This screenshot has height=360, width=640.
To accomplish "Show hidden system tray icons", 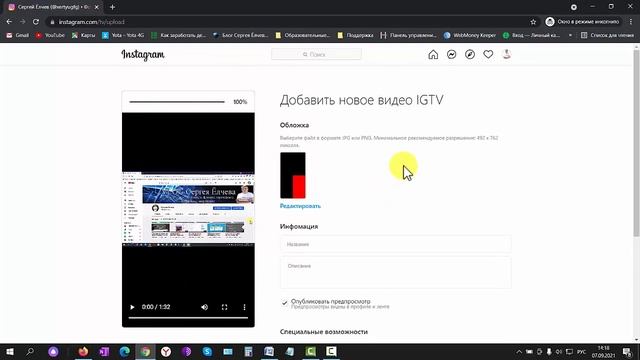I will click(x=519, y=352).
